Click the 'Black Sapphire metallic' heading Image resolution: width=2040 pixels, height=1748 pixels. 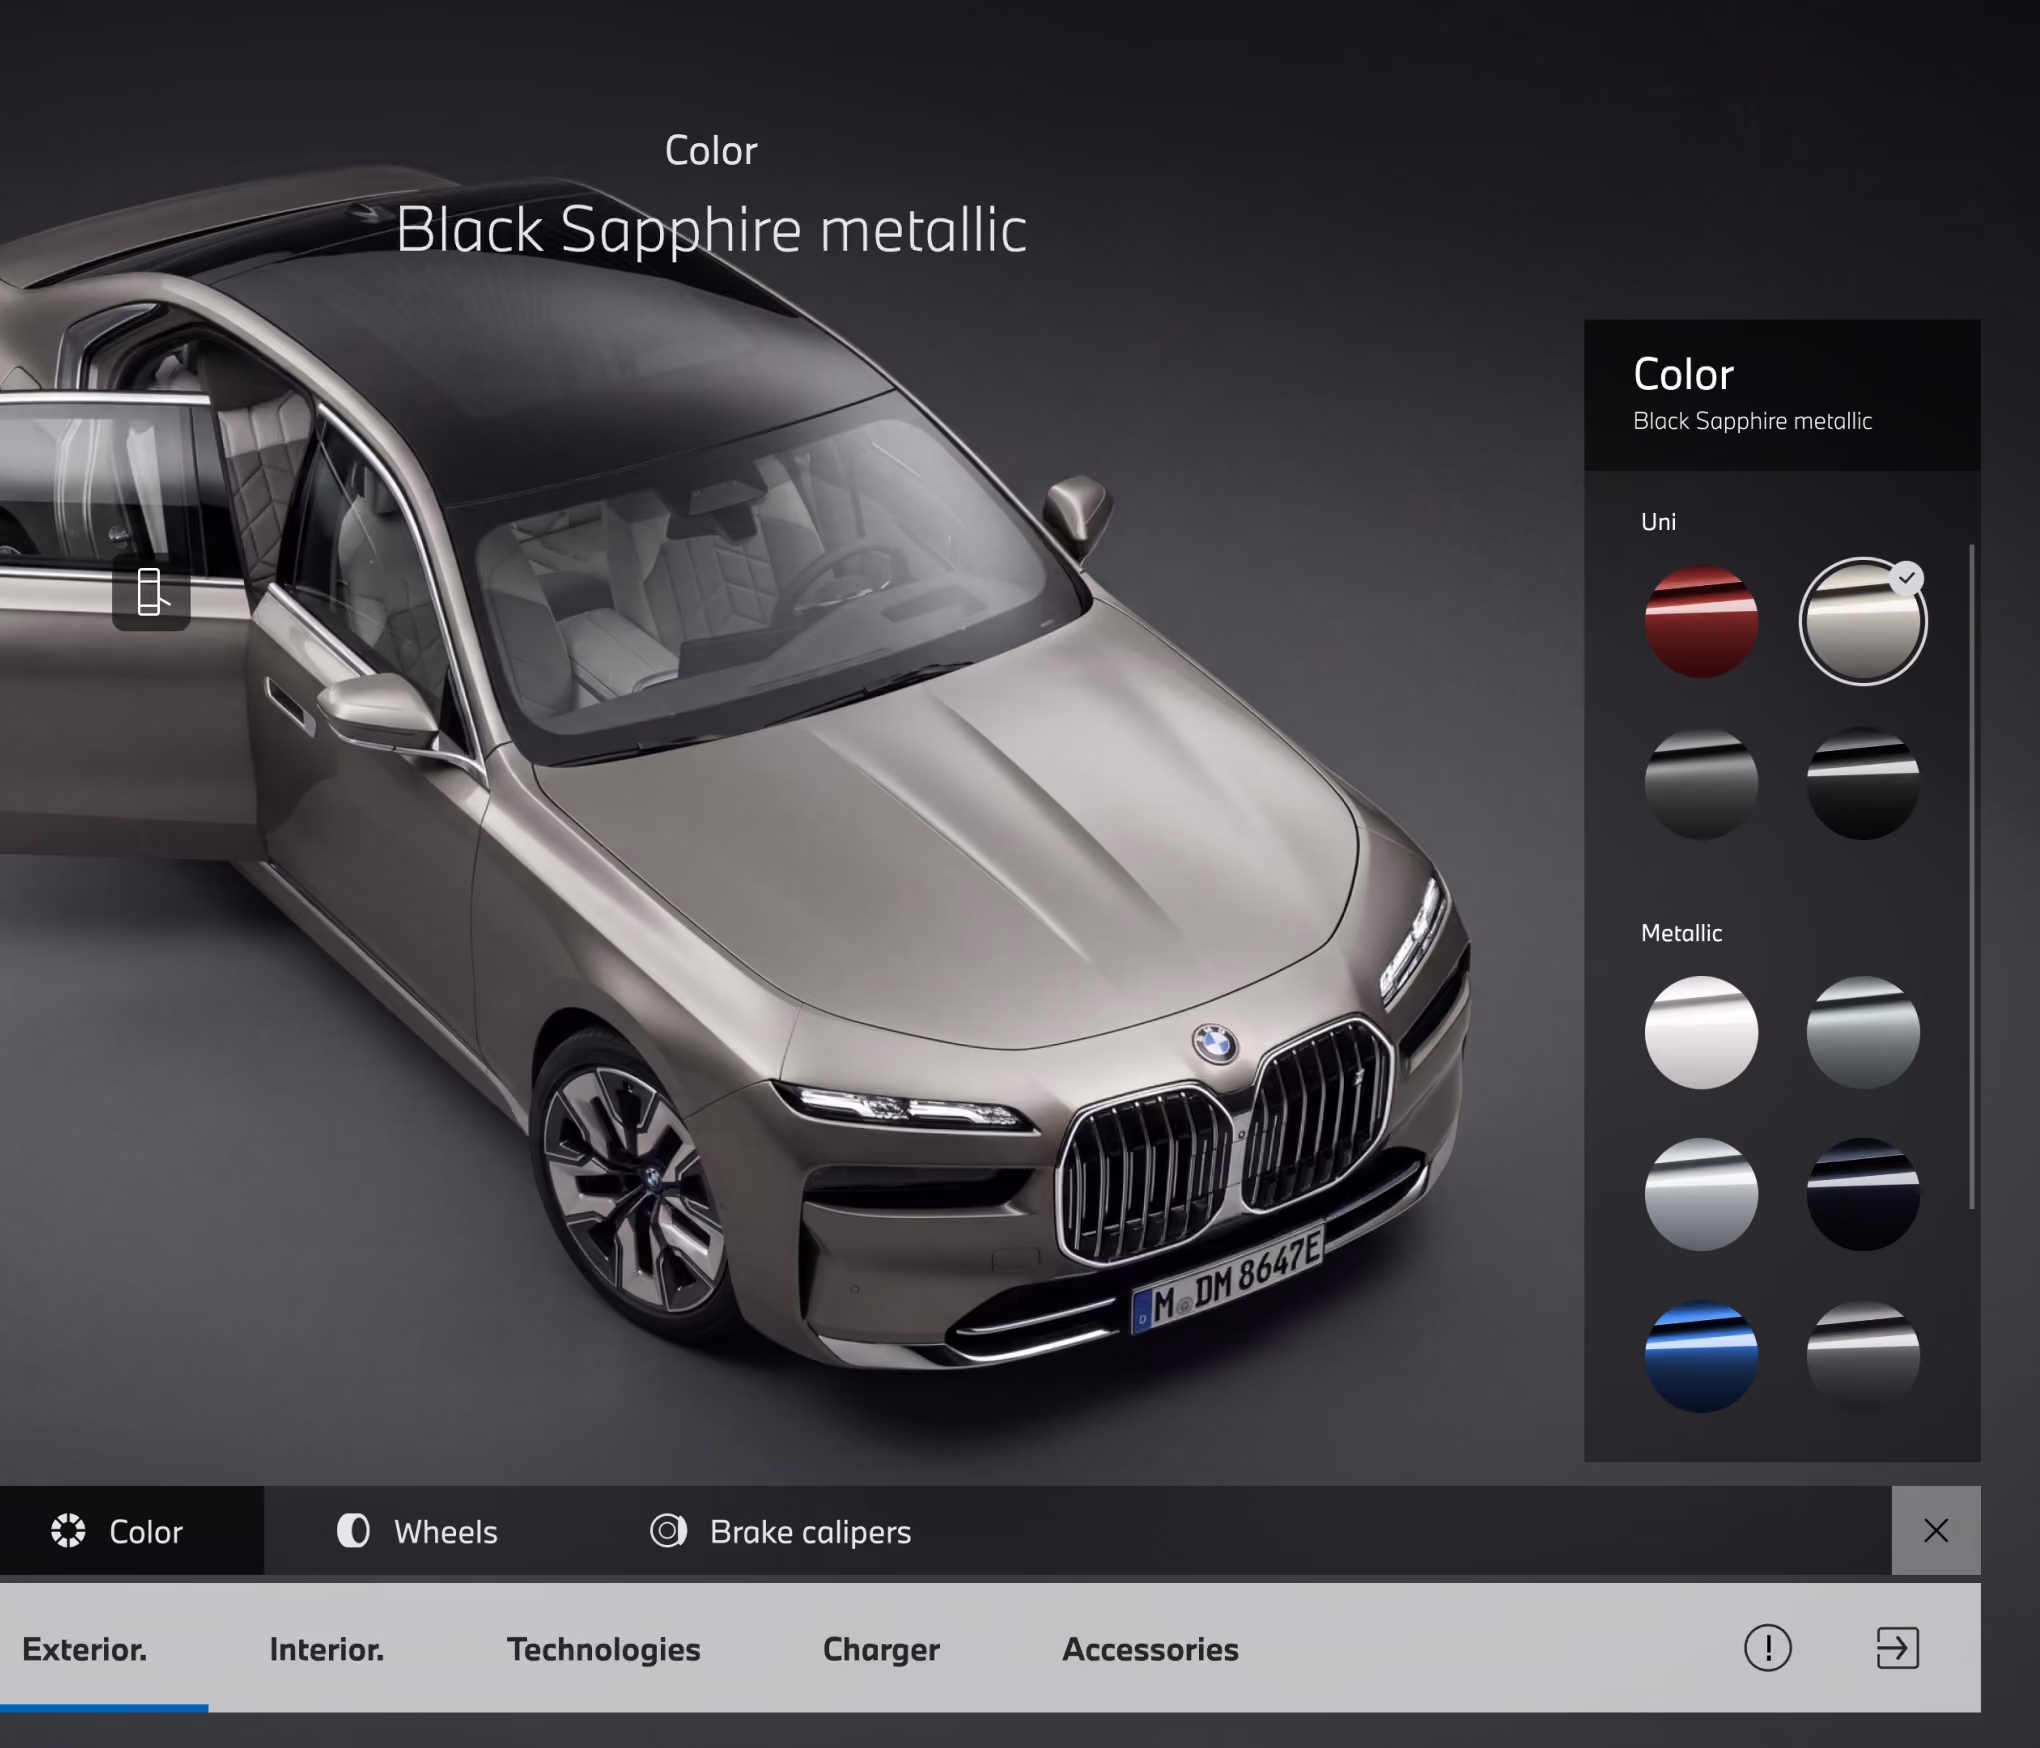(711, 230)
